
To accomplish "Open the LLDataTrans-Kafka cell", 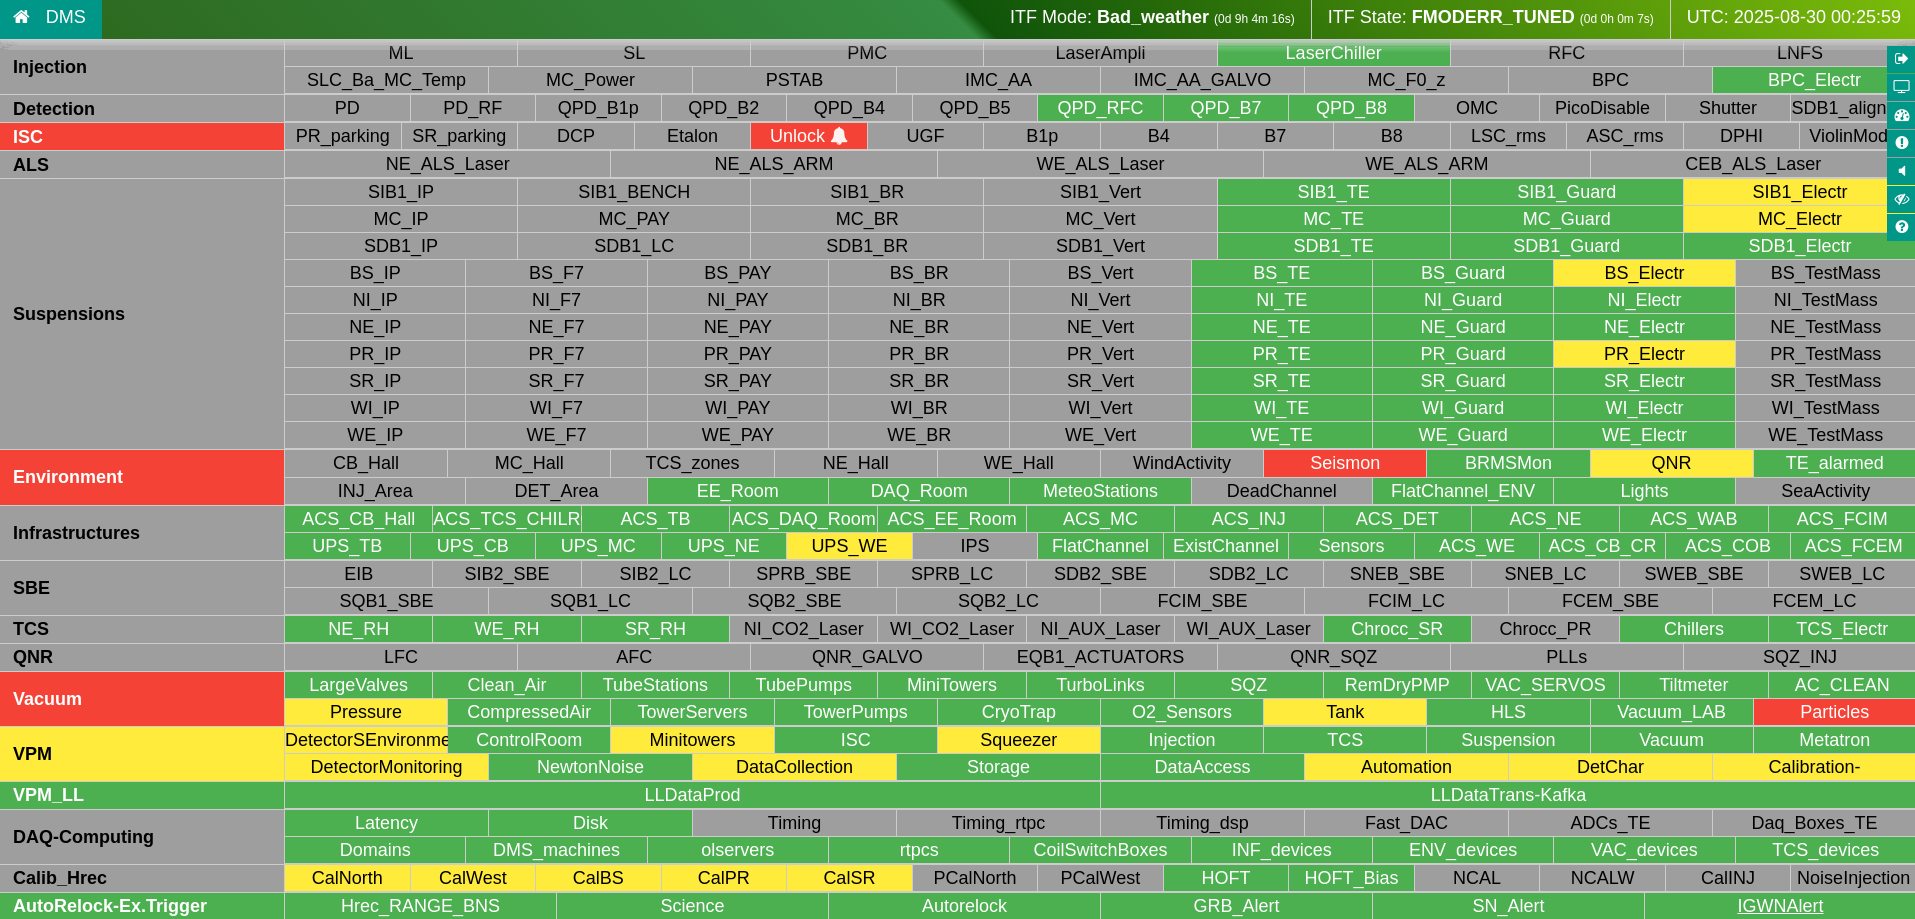I will click(x=1508, y=795).
